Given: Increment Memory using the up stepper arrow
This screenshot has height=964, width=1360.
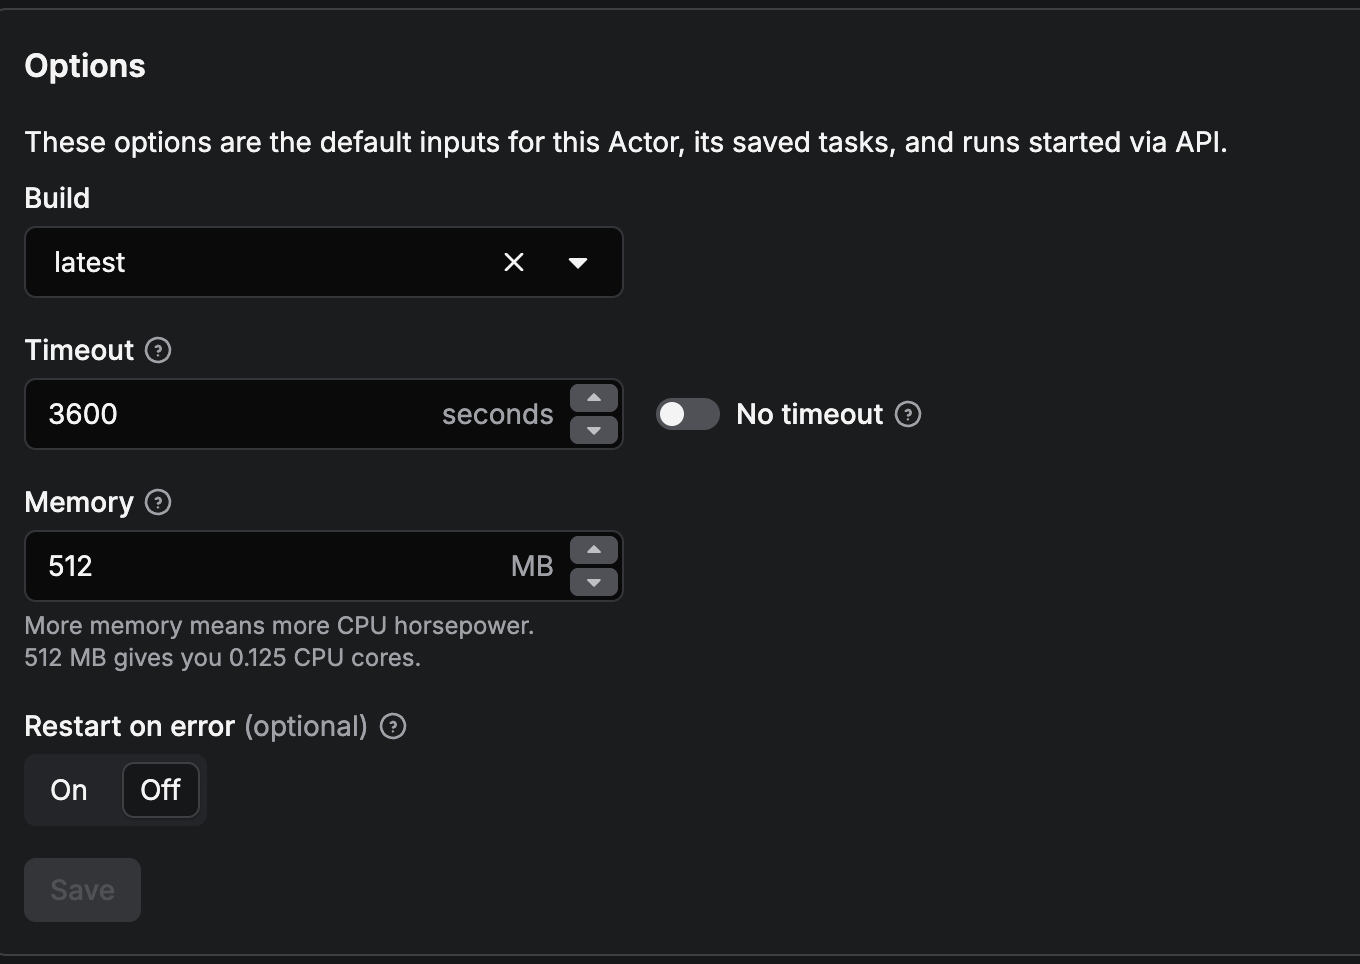Looking at the screenshot, I should [x=594, y=550].
